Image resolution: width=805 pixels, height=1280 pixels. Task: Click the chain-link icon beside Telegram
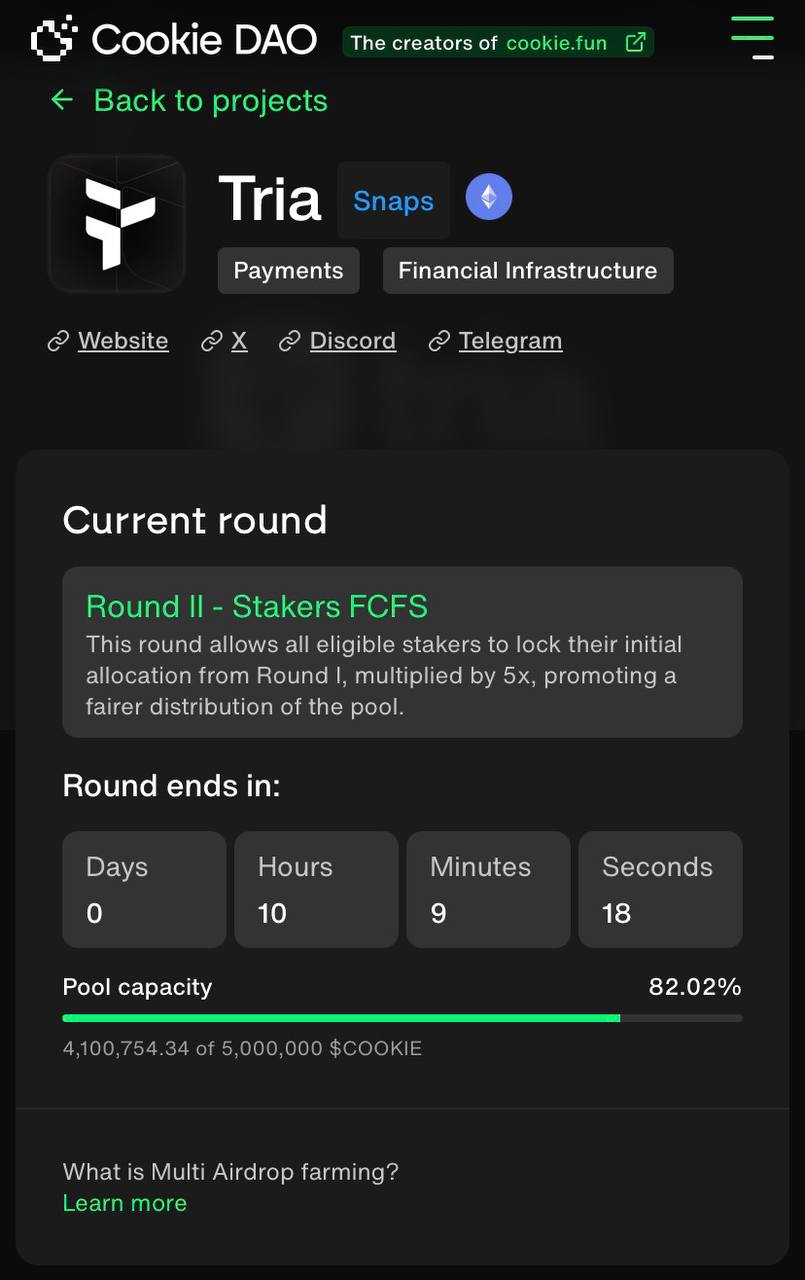coord(439,341)
